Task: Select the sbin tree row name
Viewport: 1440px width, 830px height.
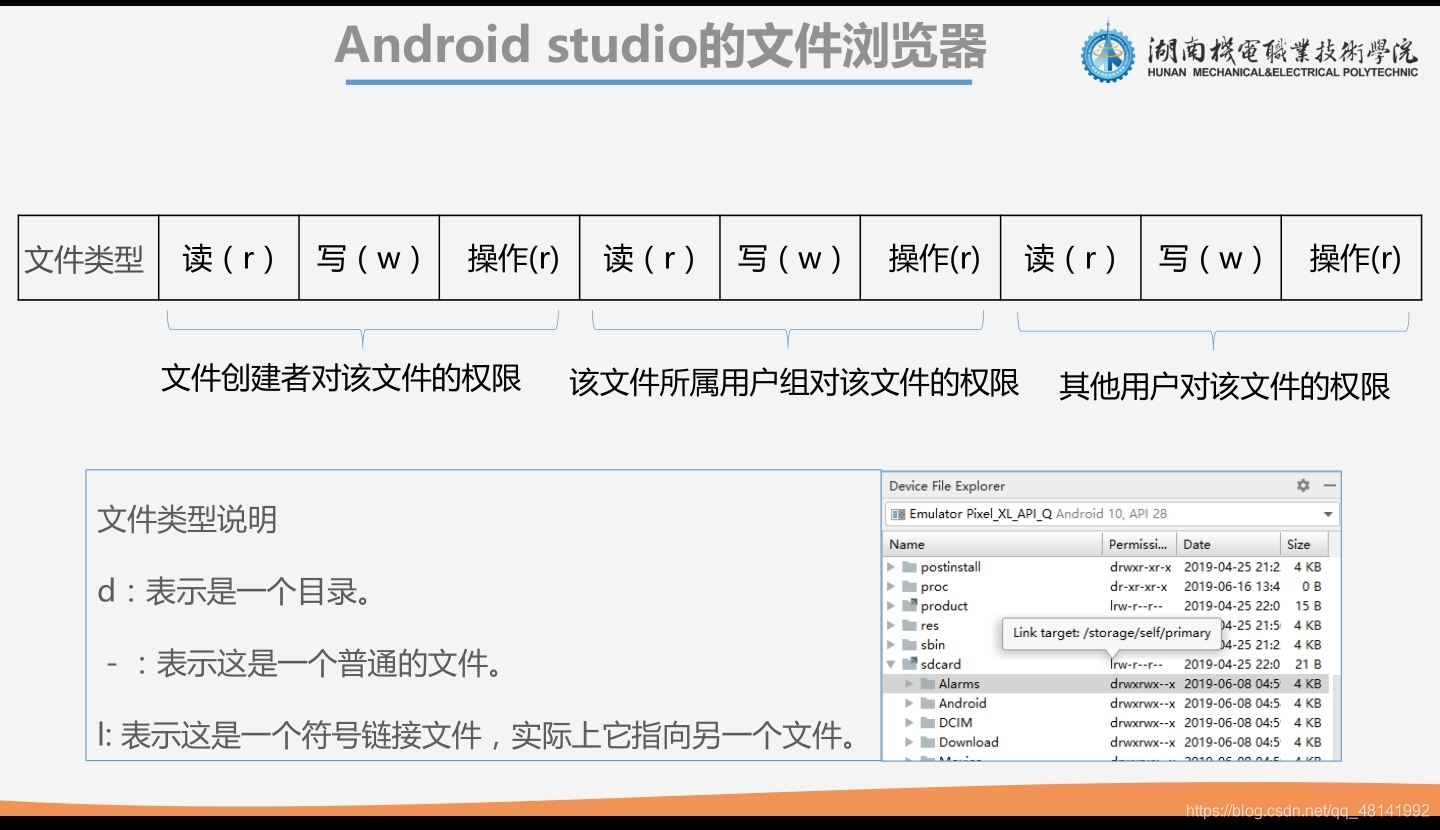Action: (x=933, y=645)
